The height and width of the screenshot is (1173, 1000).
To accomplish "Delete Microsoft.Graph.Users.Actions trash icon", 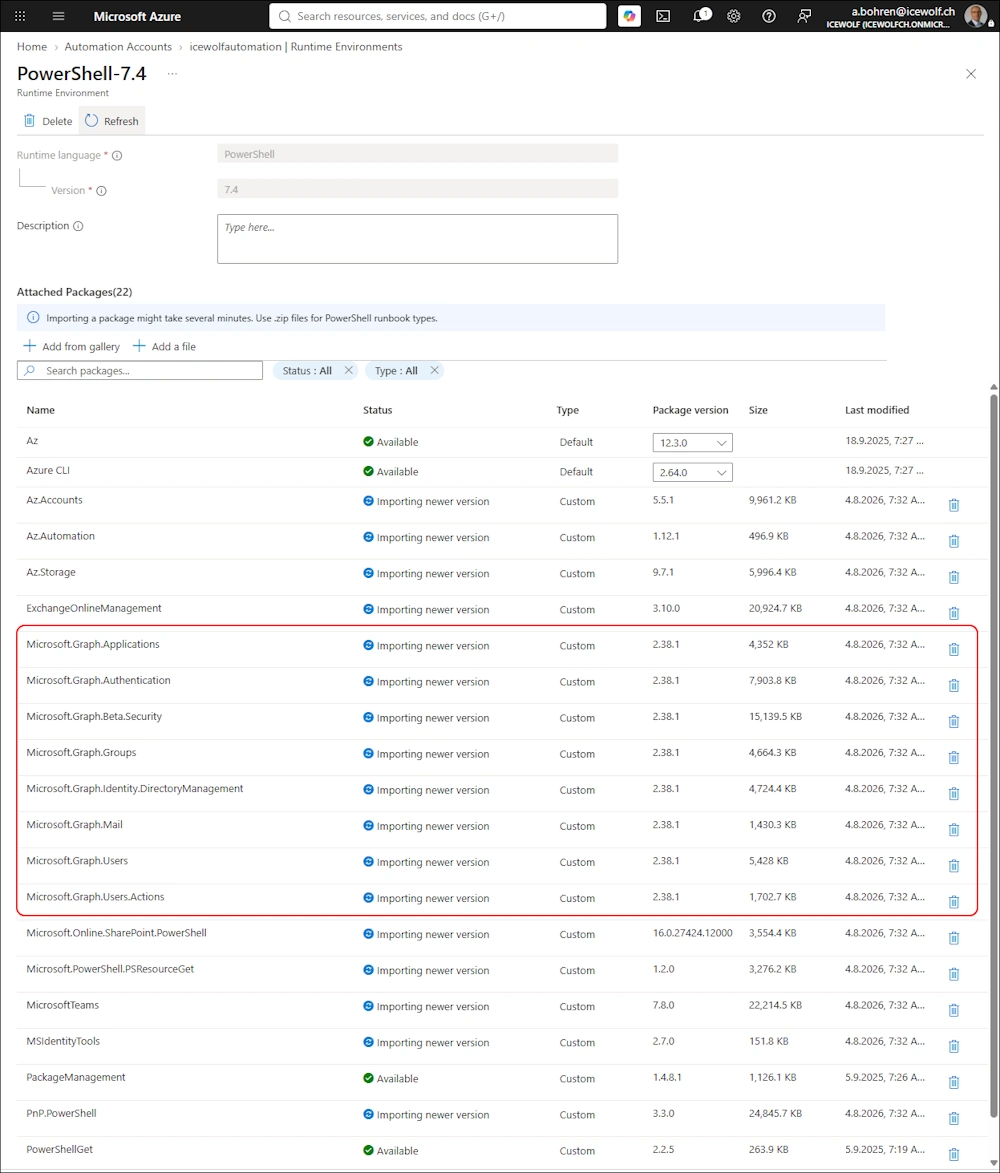I will [x=954, y=901].
